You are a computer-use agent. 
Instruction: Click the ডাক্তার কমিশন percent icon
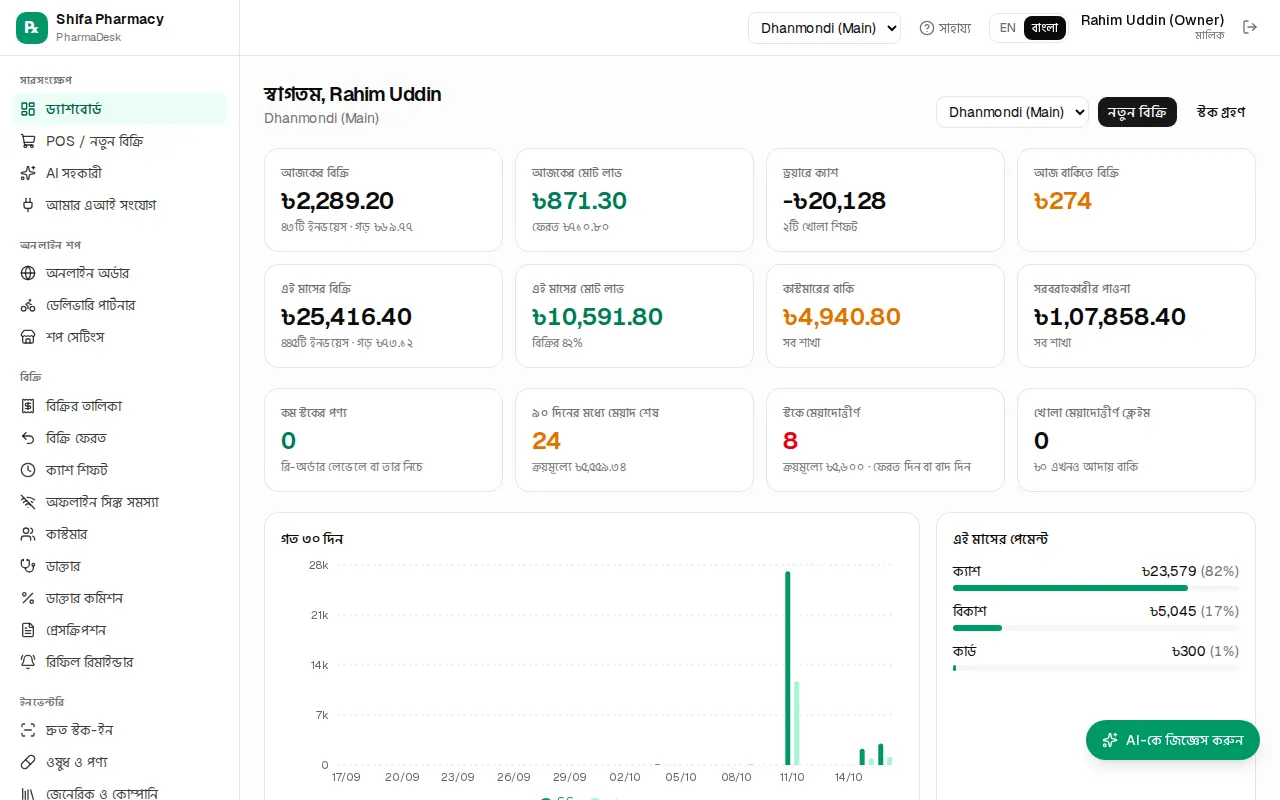click(x=28, y=598)
